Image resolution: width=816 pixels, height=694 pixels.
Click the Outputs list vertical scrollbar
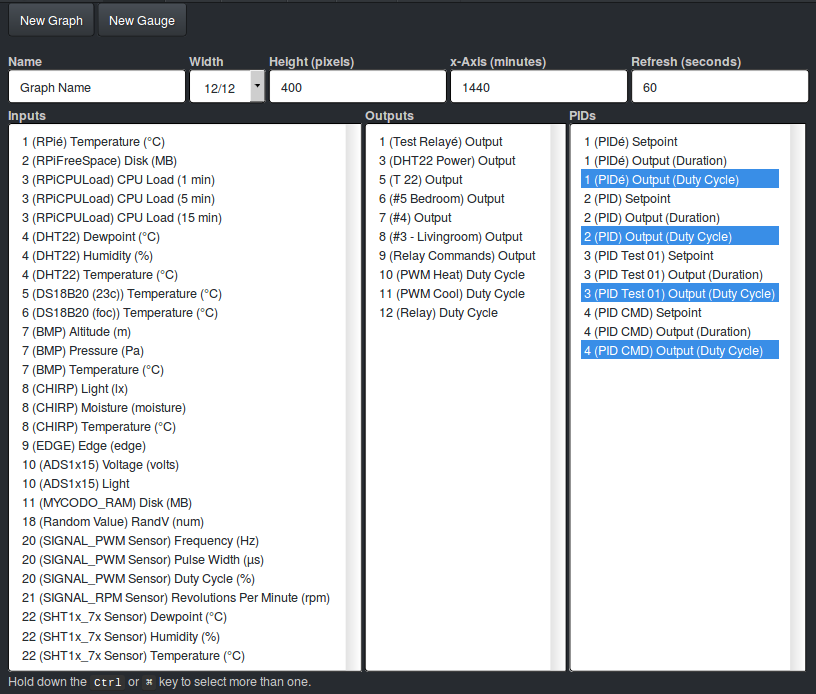click(557, 397)
